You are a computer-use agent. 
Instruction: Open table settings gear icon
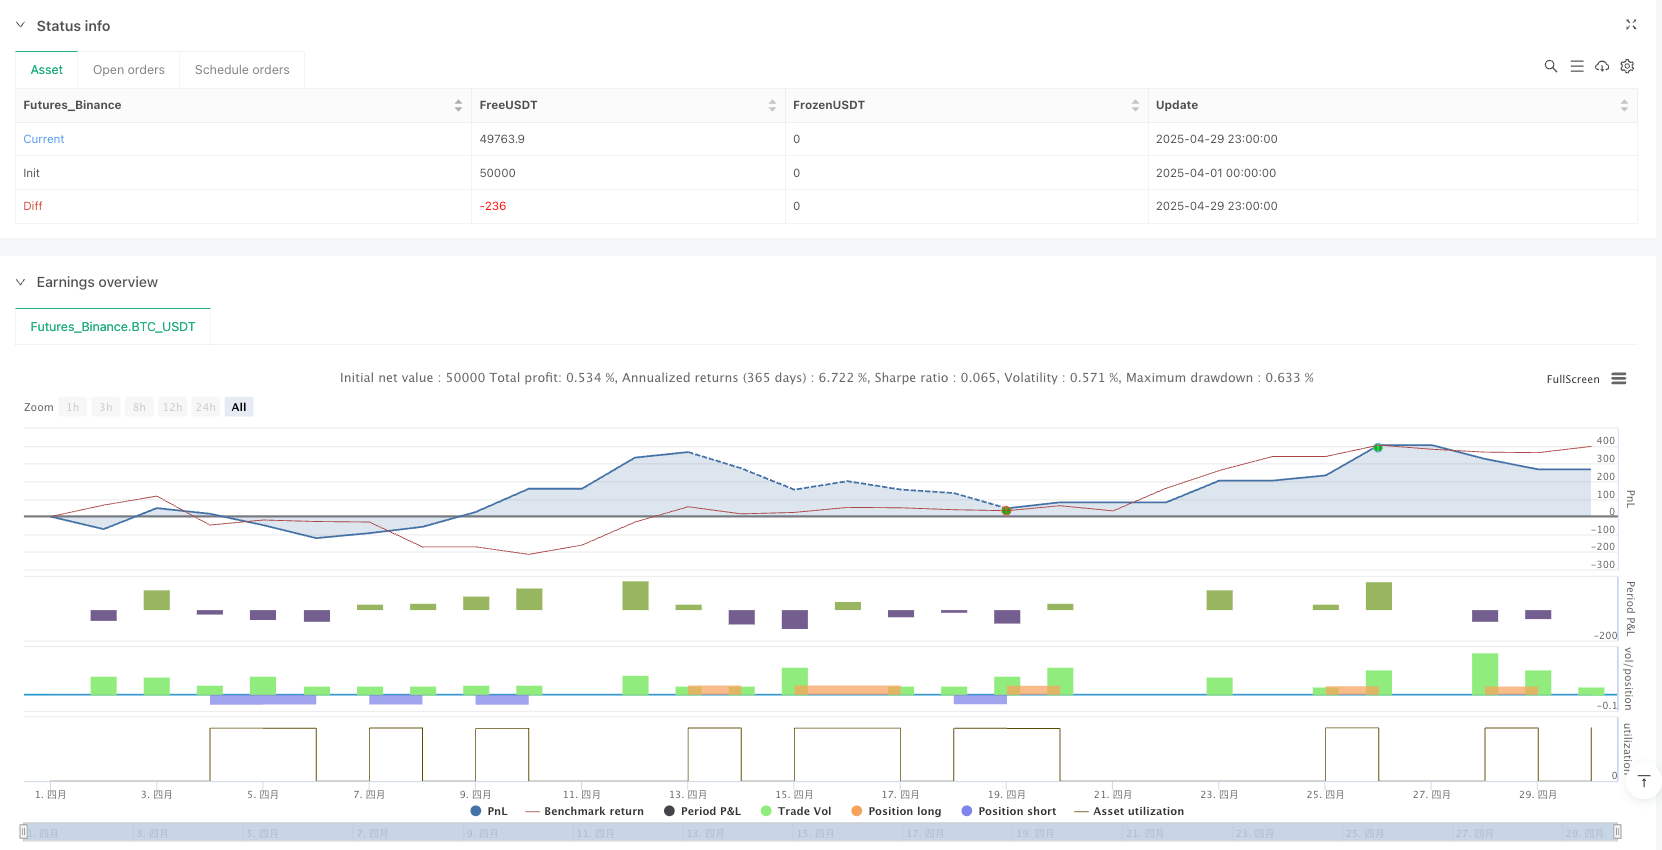click(x=1627, y=66)
